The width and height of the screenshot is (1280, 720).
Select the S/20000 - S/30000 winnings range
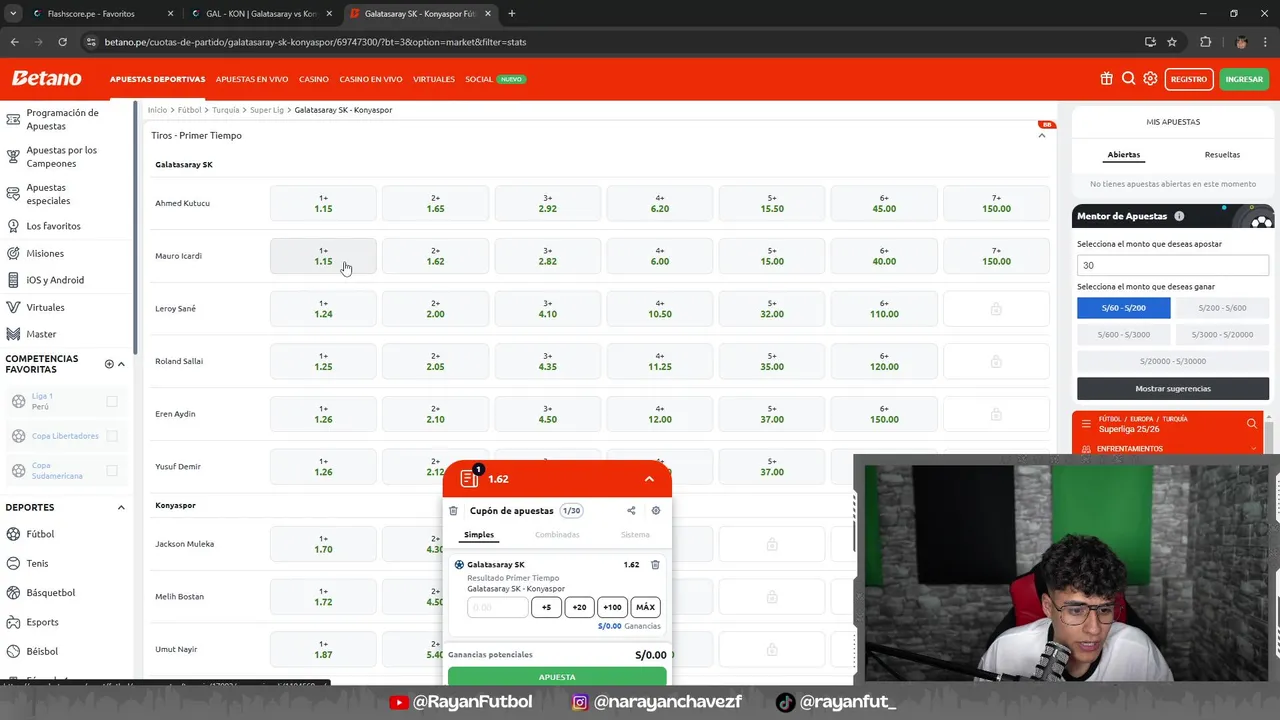tap(1173, 361)
